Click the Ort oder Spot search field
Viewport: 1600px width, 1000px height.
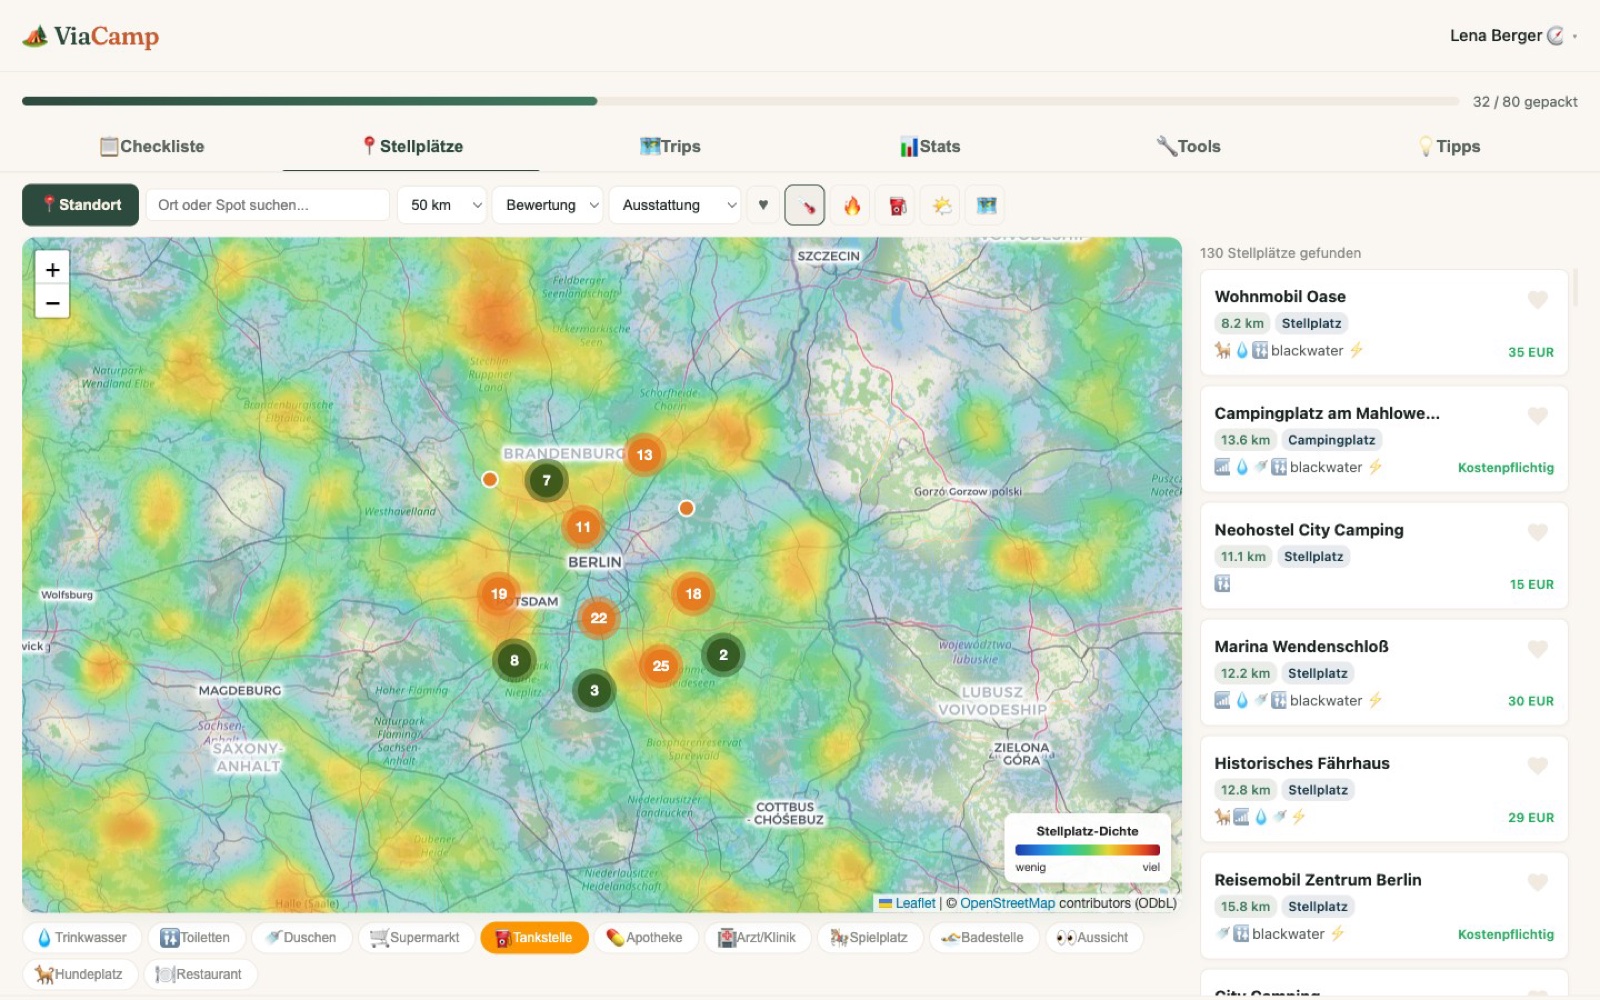(266, 204)
